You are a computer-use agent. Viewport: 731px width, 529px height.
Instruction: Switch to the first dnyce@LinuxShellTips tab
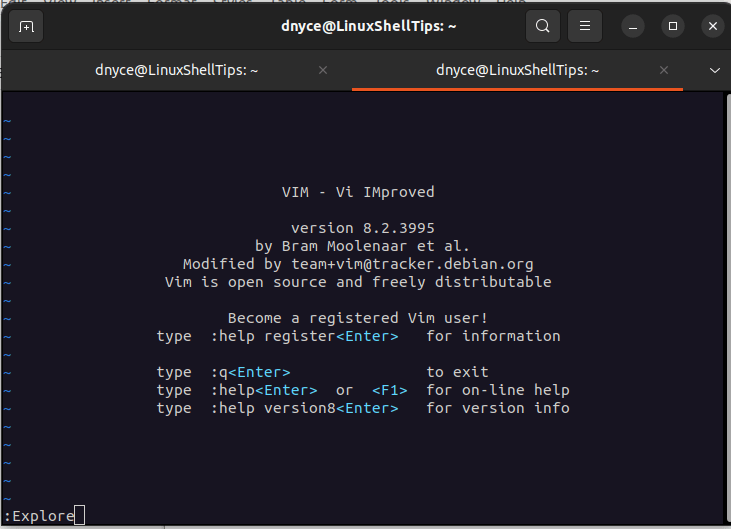177,70
